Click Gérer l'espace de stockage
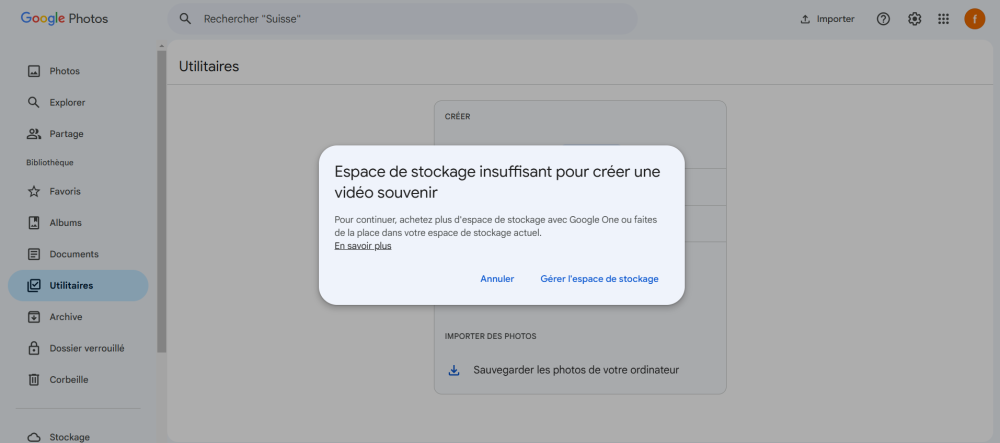 (x=599, y=279)
